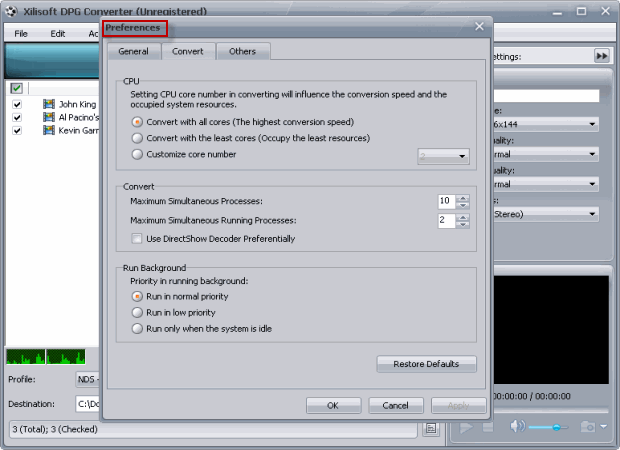Screen dimensions: 620x450
Task: Adjust the volume slider handle
Action: pyautogui.click(x=556, y=427)
